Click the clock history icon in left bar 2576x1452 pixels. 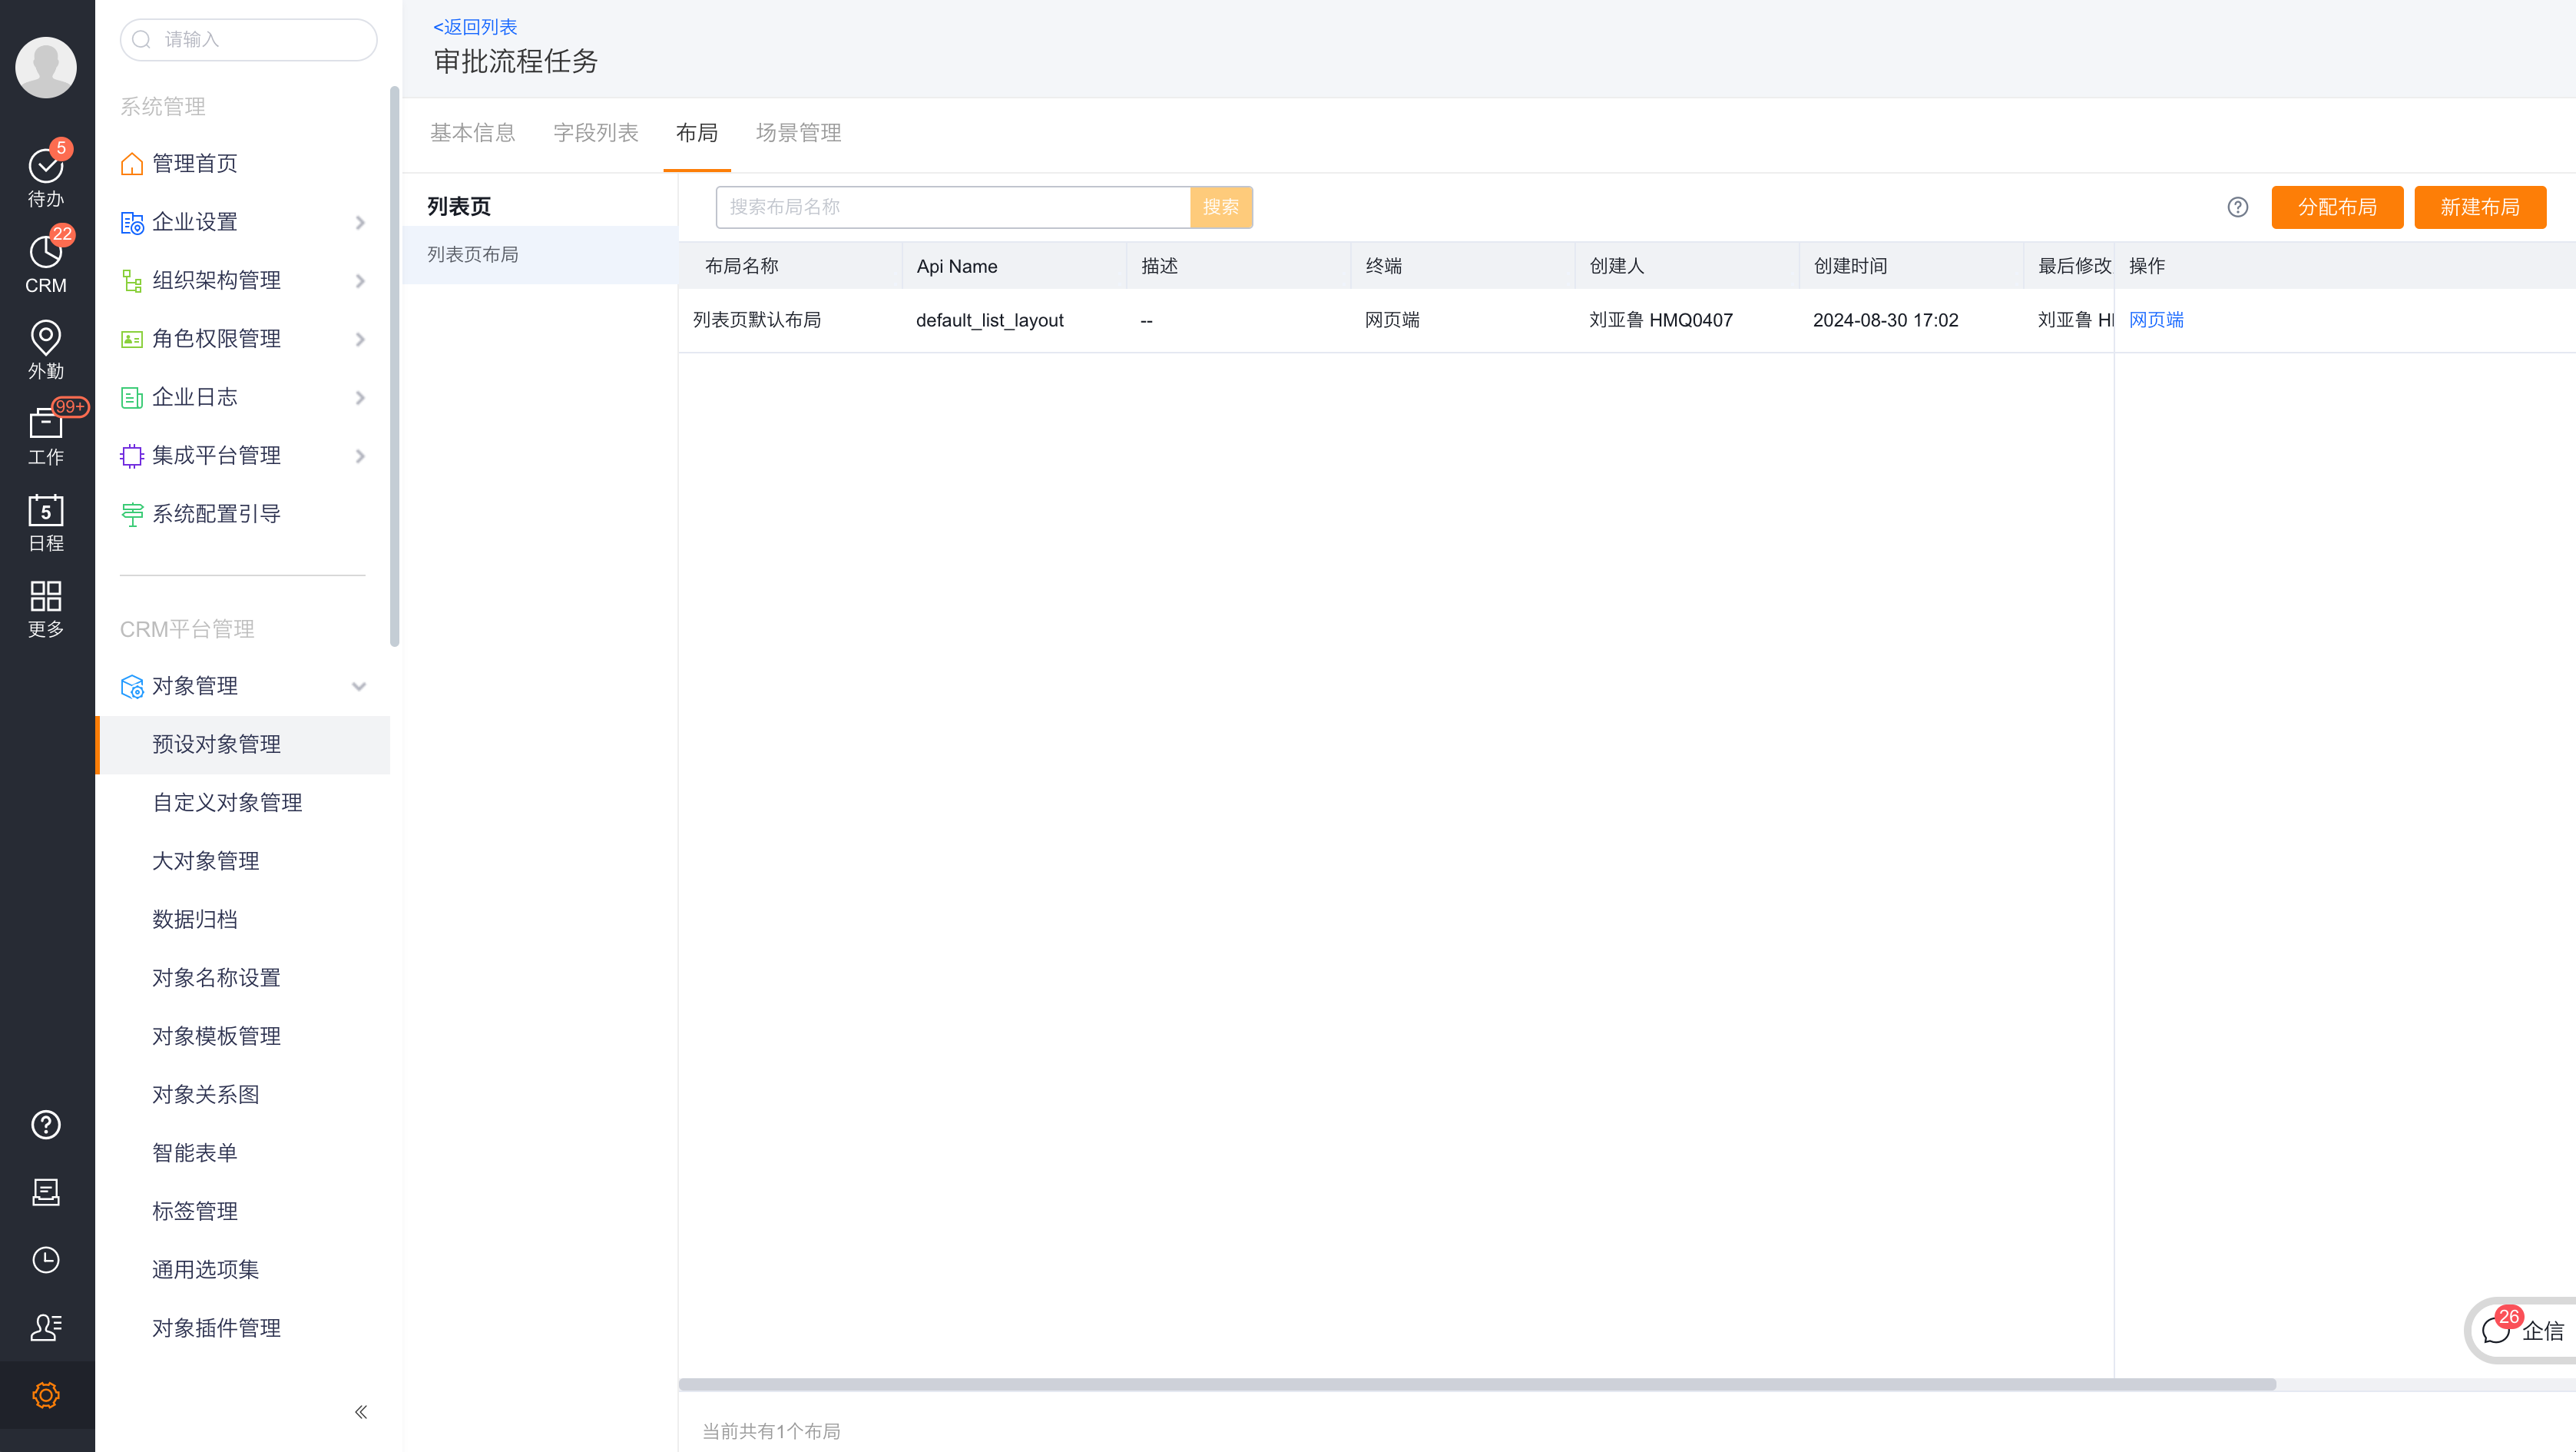pos(46,1259)
